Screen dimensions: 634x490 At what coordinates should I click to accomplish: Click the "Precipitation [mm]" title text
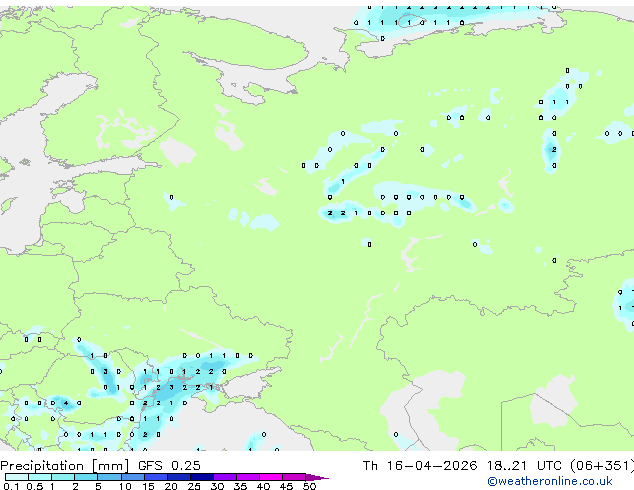coord(65,466)
